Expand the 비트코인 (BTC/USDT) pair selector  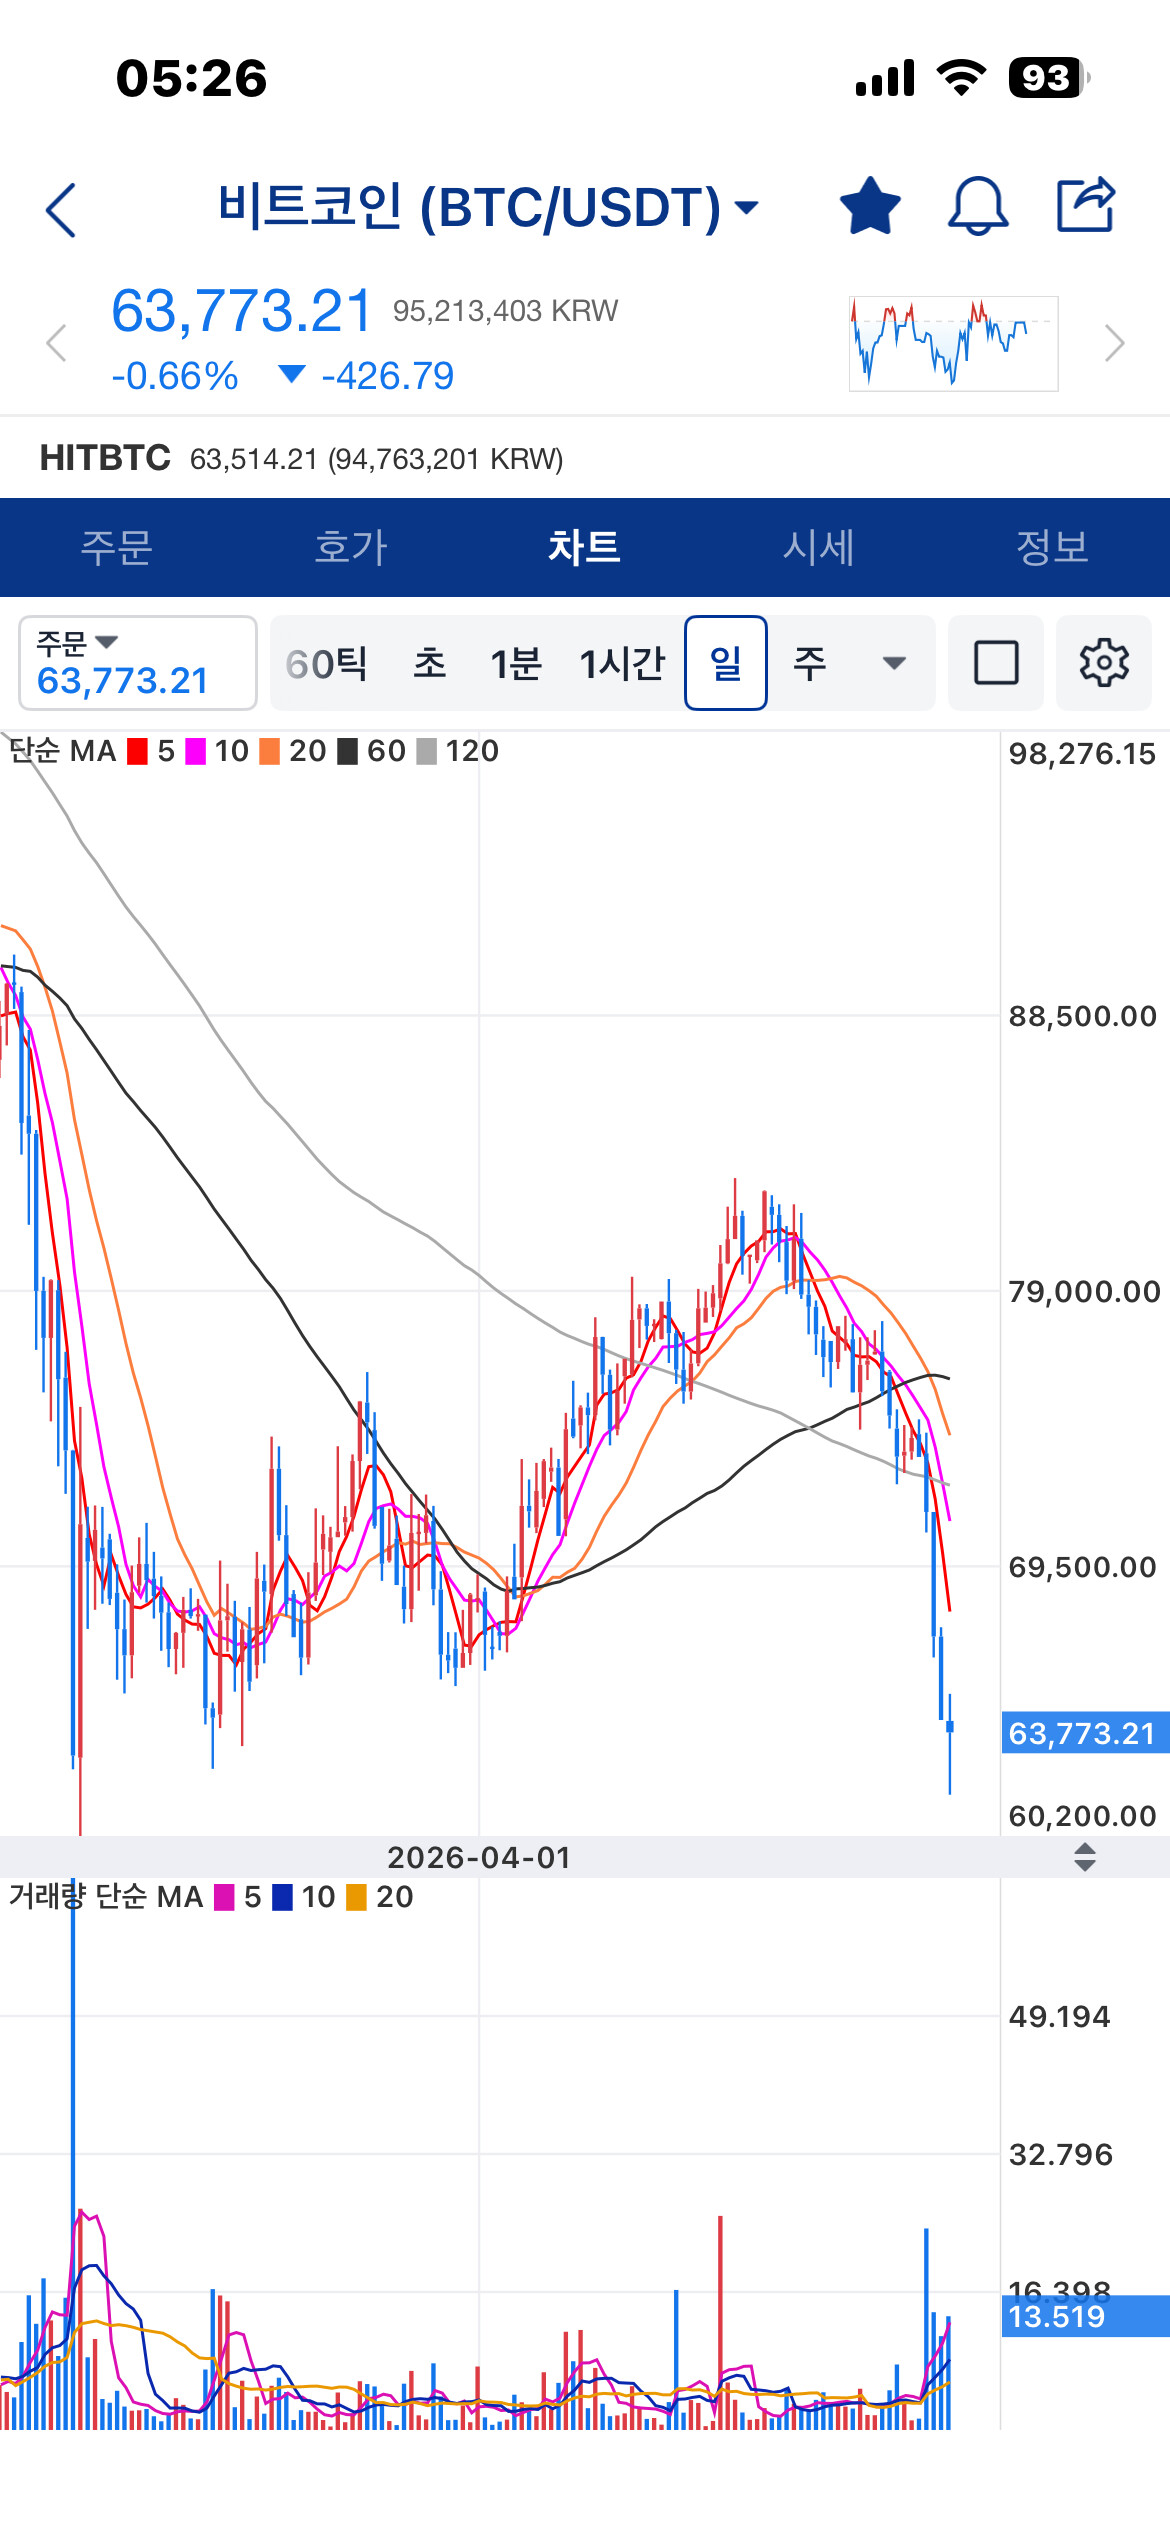pyautogui.click(x=488, y=207)
